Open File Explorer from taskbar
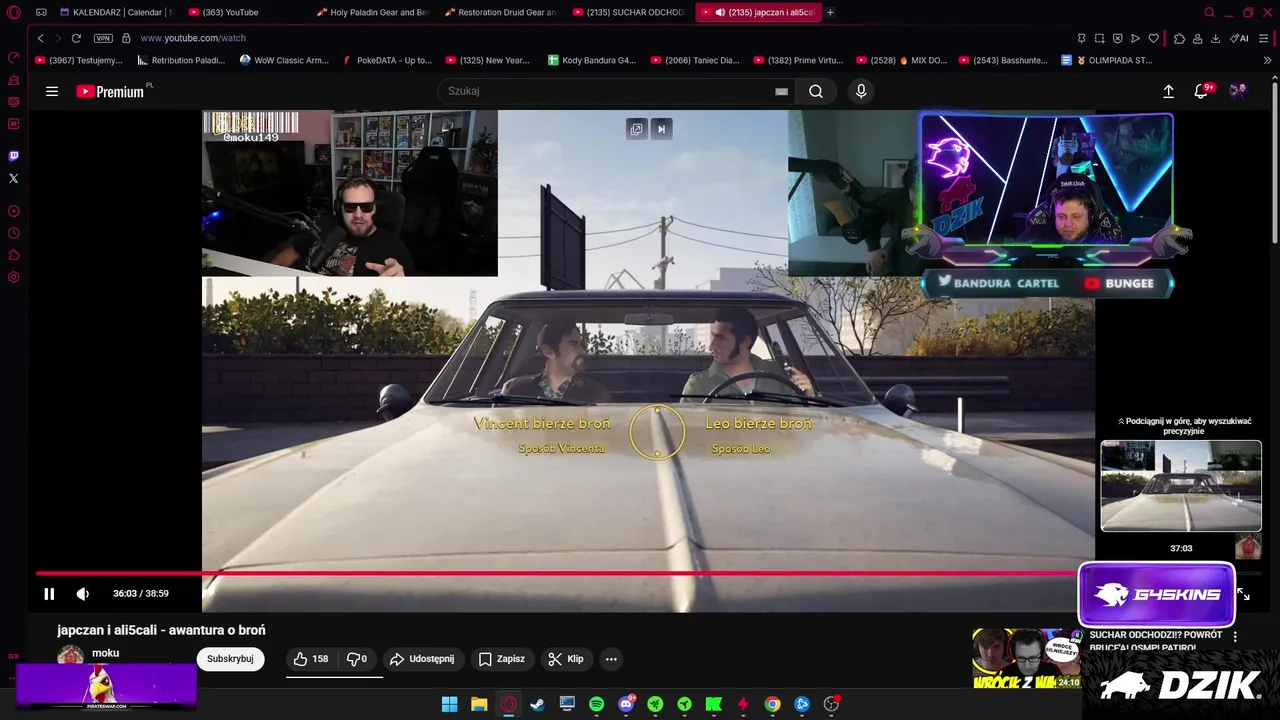 point(479,704)
